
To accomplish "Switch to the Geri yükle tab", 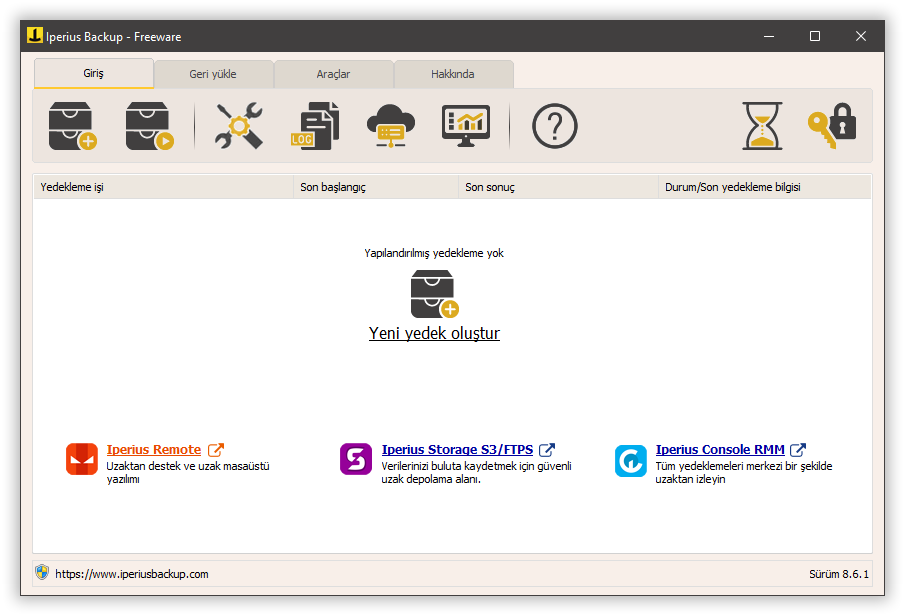I will [214, 74].
